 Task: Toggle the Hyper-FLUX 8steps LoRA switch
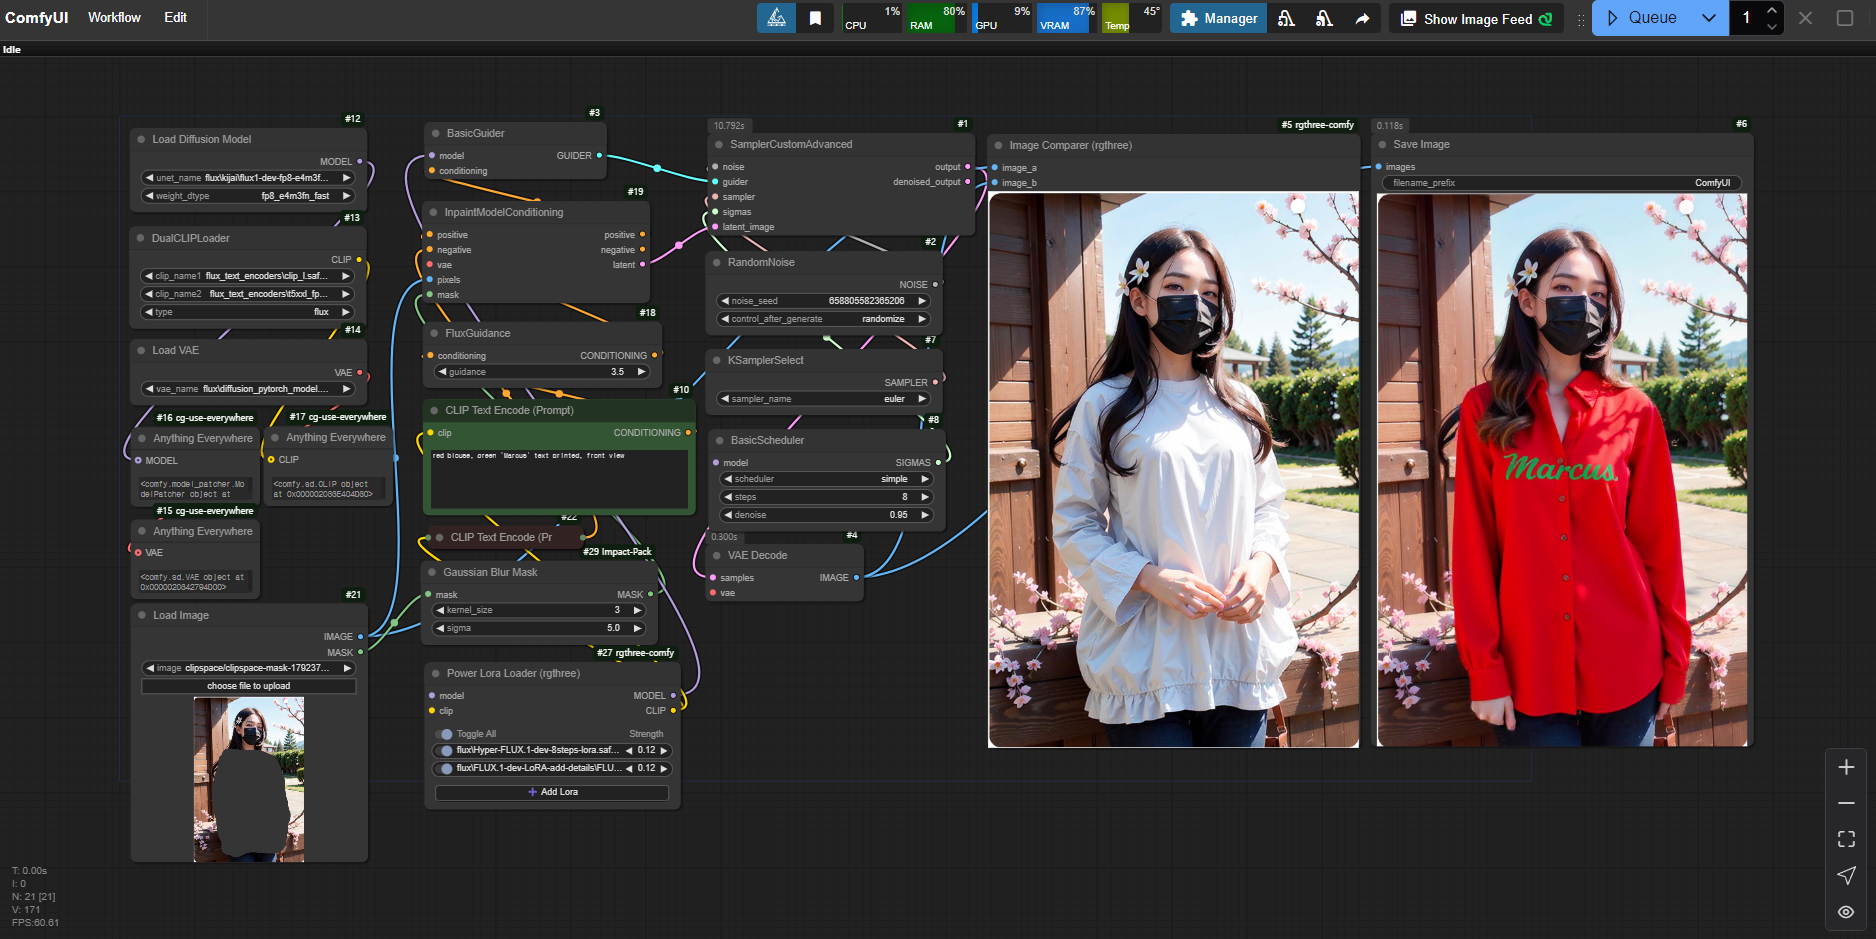pyautogui.click(x=445, y=750)
